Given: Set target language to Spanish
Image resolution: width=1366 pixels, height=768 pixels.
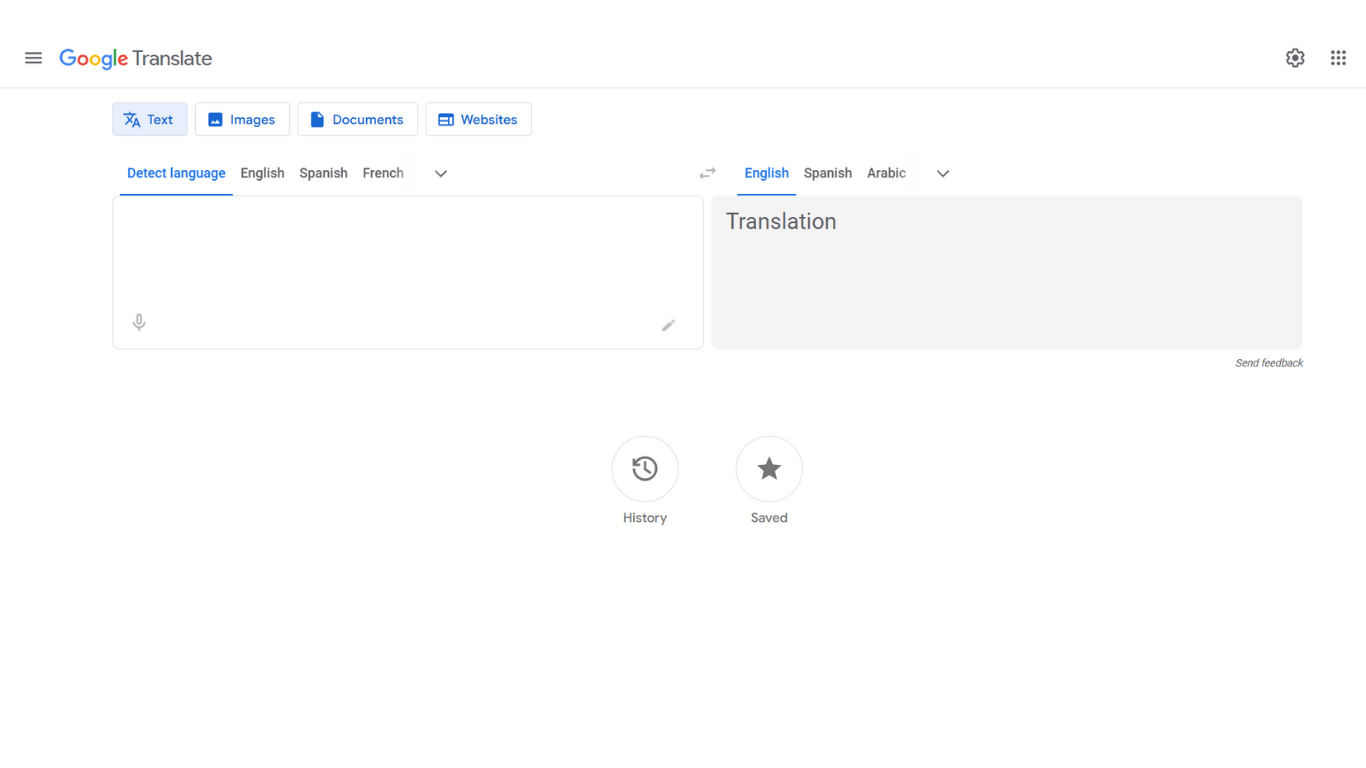Looking at the screenshot, I should click(x=827, y=173).
